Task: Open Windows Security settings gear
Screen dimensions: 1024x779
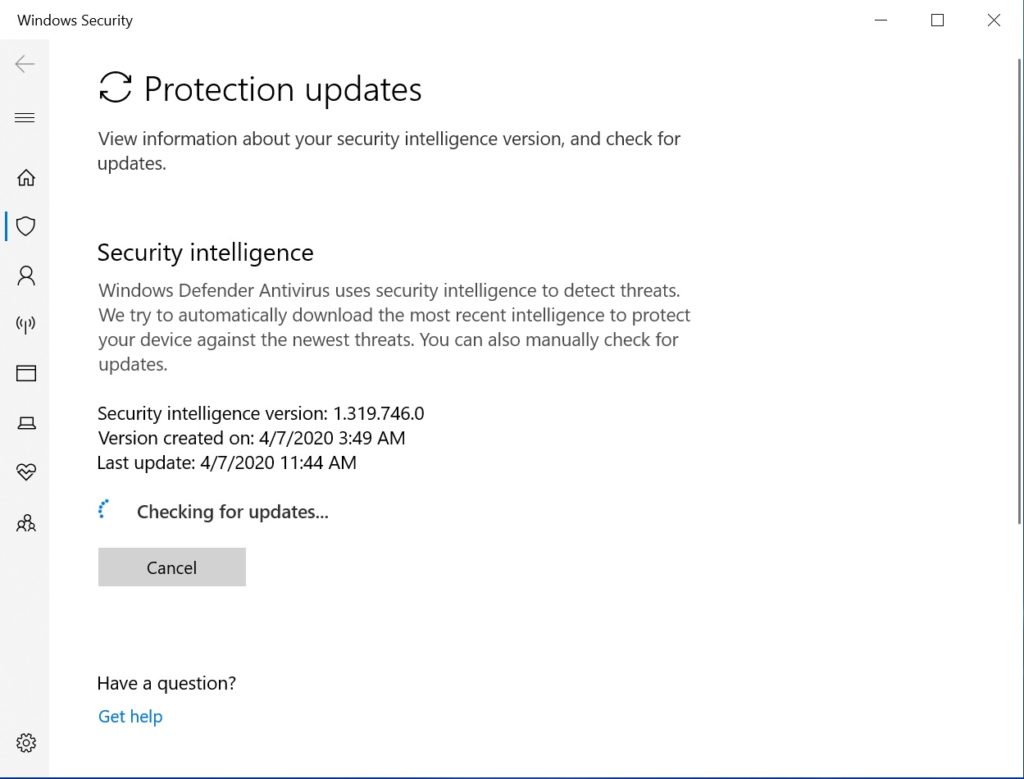Action: click(26, 743)
